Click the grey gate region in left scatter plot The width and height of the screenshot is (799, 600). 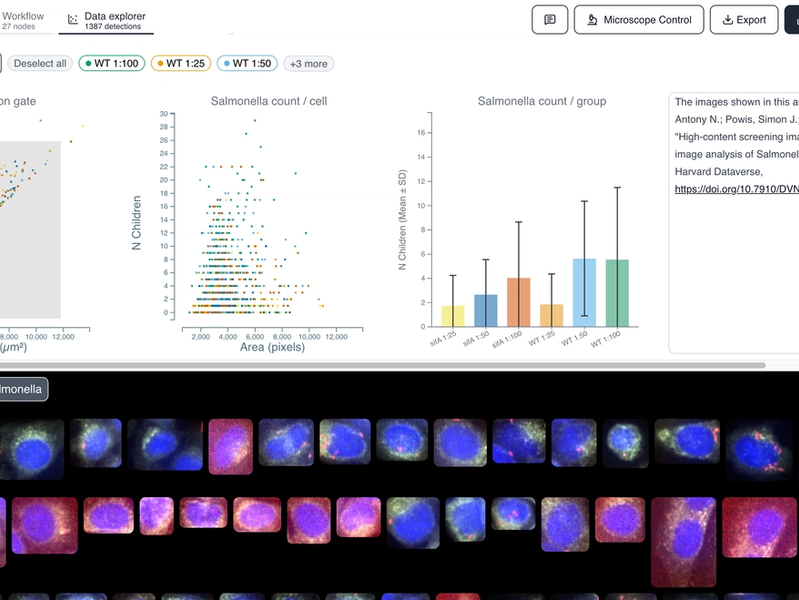[30, 229]
